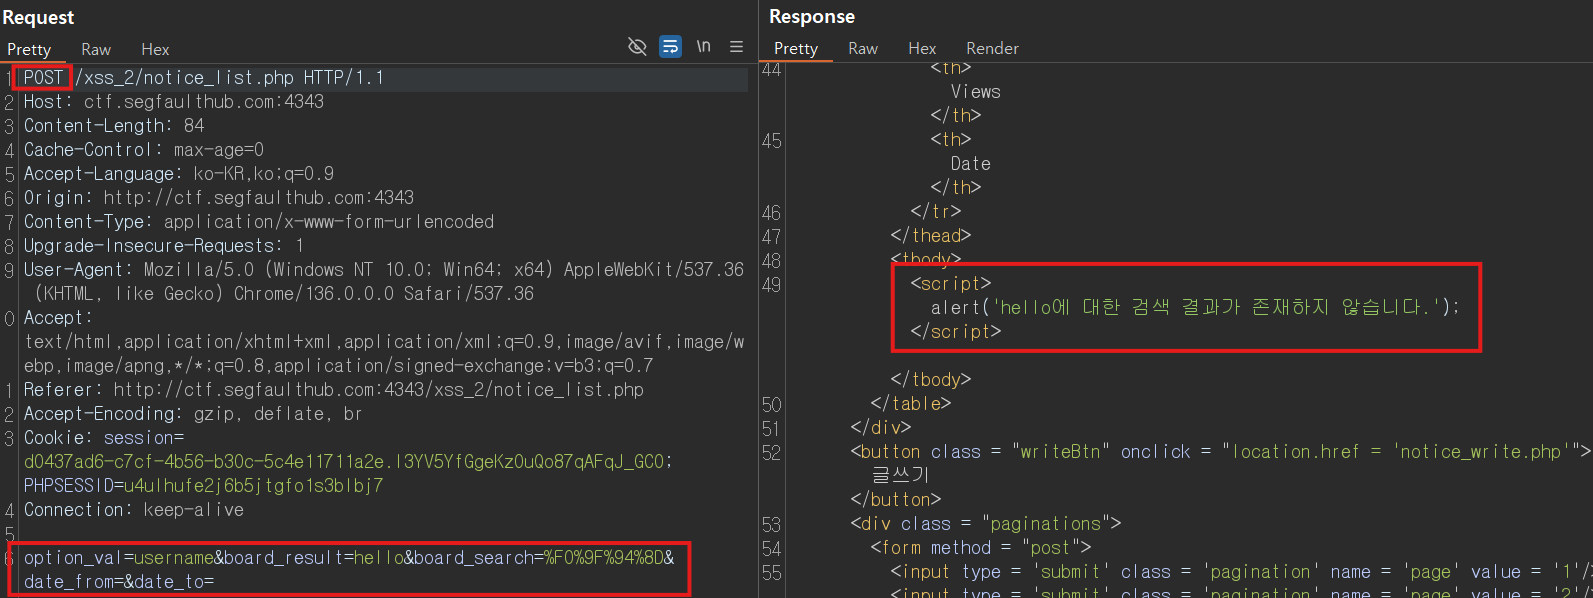Select the Request Pretty tab
The width and height of the screenshot is (1593, 598).
coord(29,49)
